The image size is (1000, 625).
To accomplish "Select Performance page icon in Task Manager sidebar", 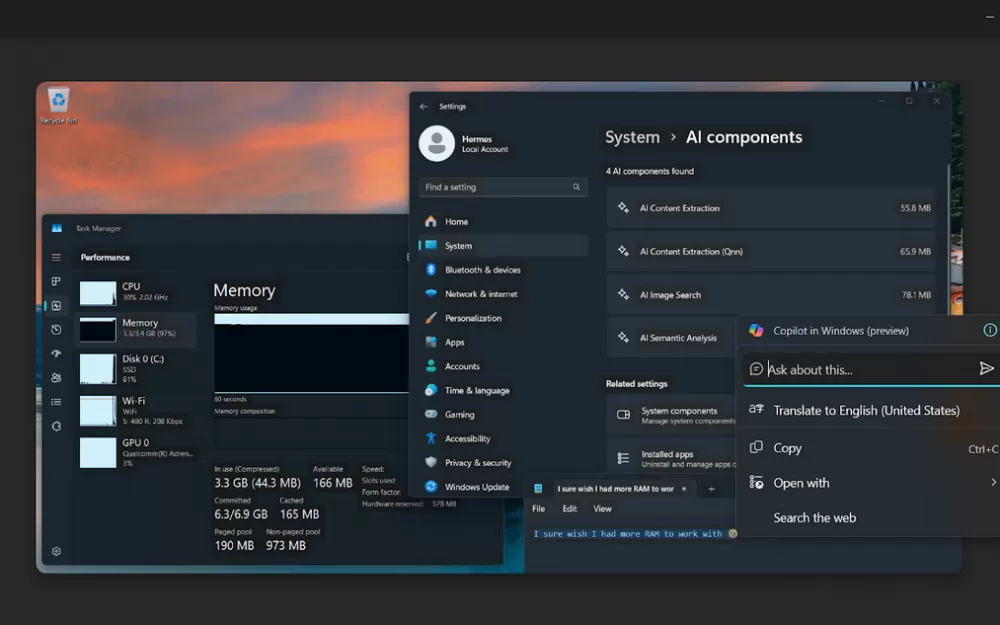I will coord(56,305).
